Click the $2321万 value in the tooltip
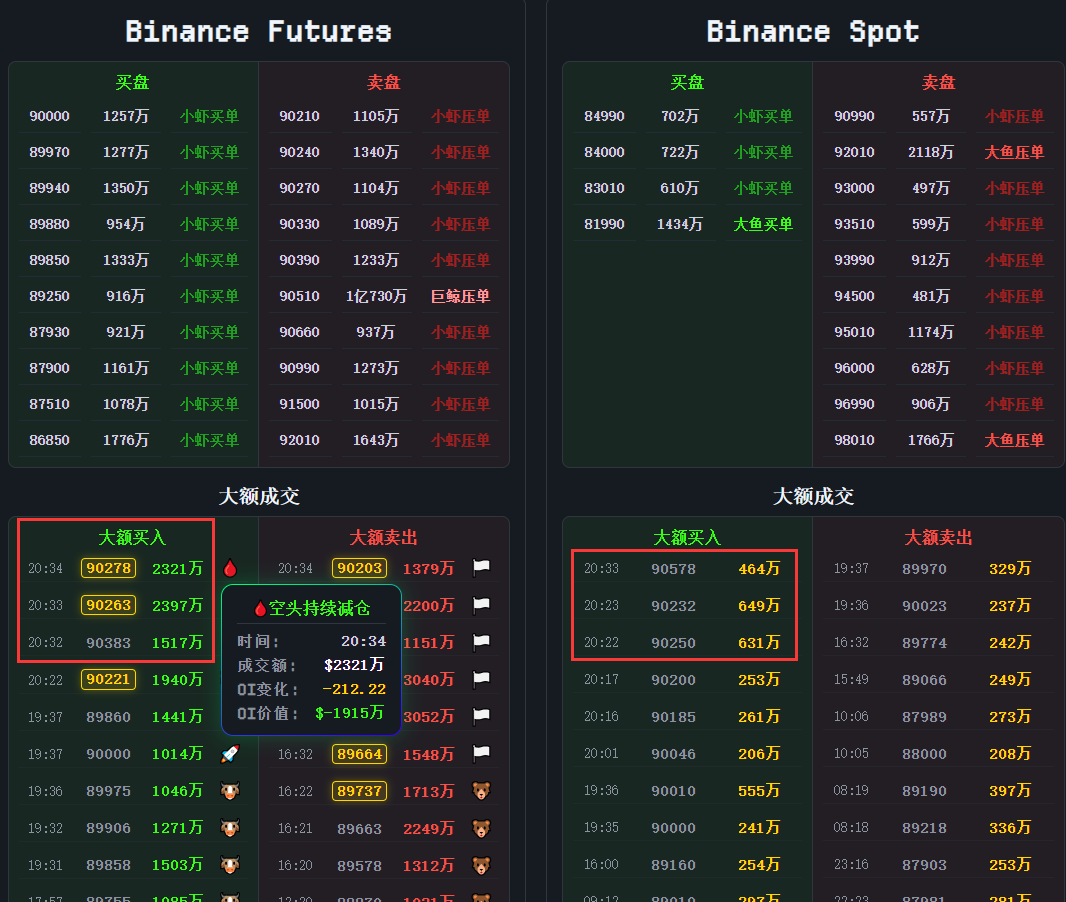1066x902 pixels. [x=354, y=665]
